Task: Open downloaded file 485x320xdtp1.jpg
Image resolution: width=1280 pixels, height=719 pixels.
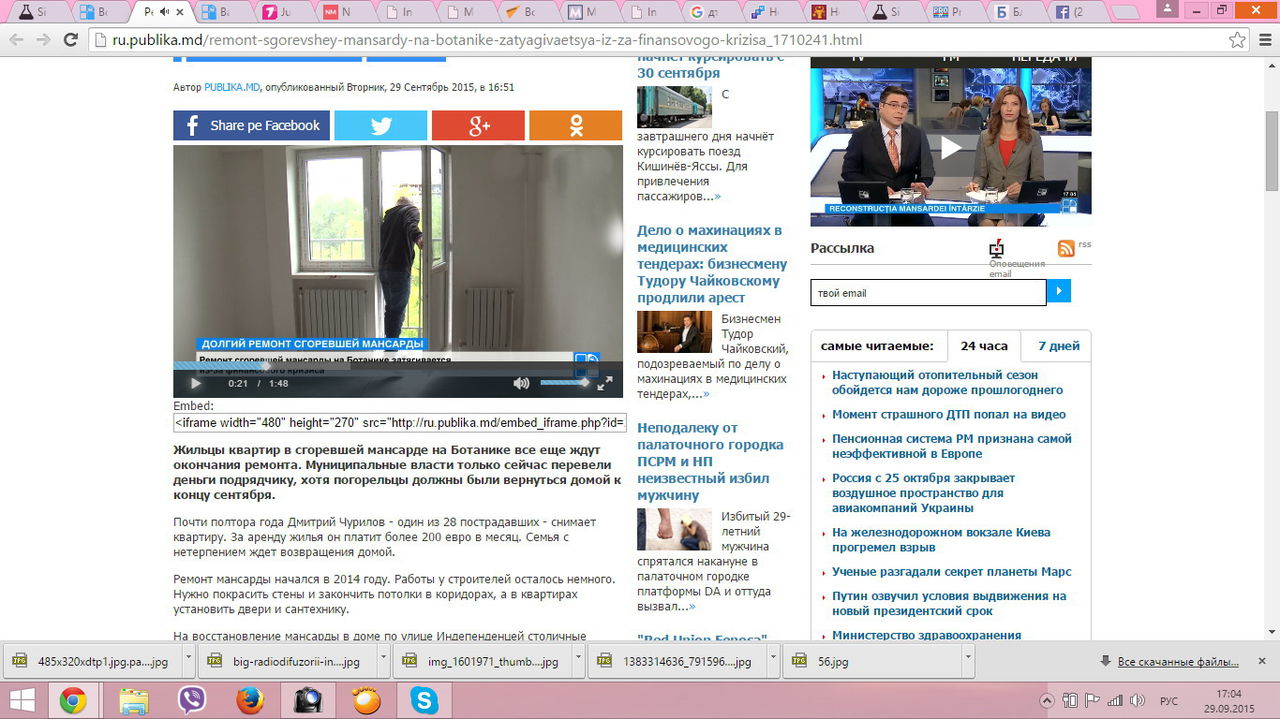Action: pos(89,661)
